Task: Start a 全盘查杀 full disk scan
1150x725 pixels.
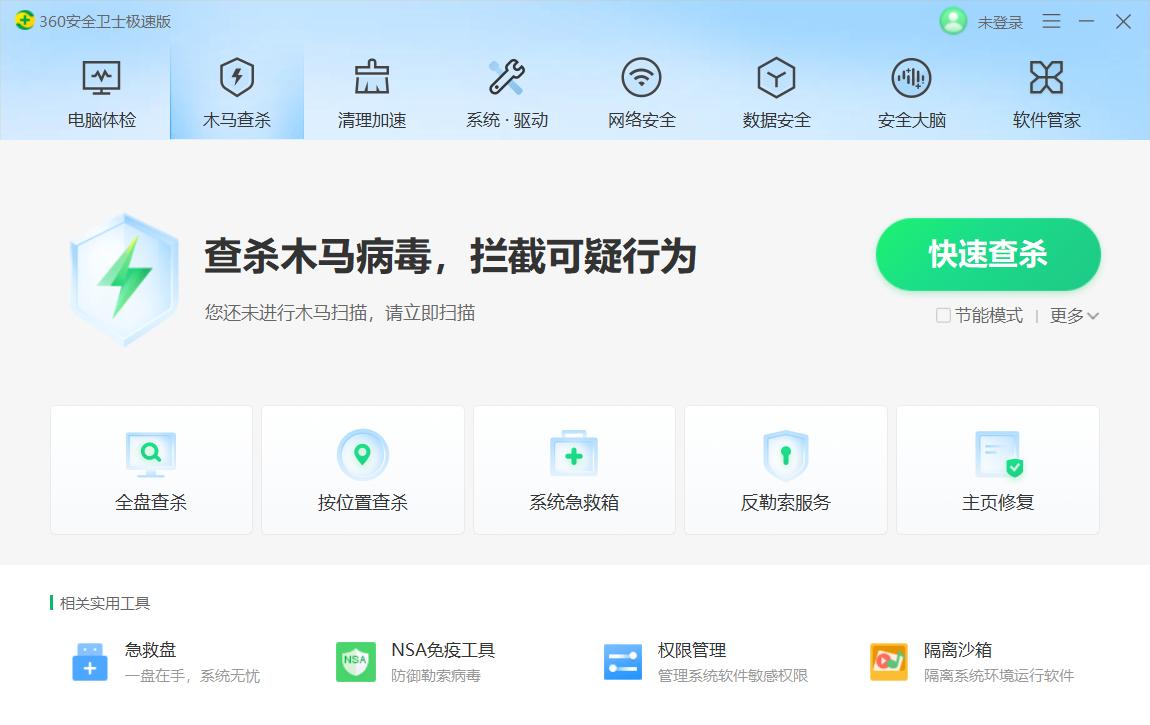Action: (150, 468)
